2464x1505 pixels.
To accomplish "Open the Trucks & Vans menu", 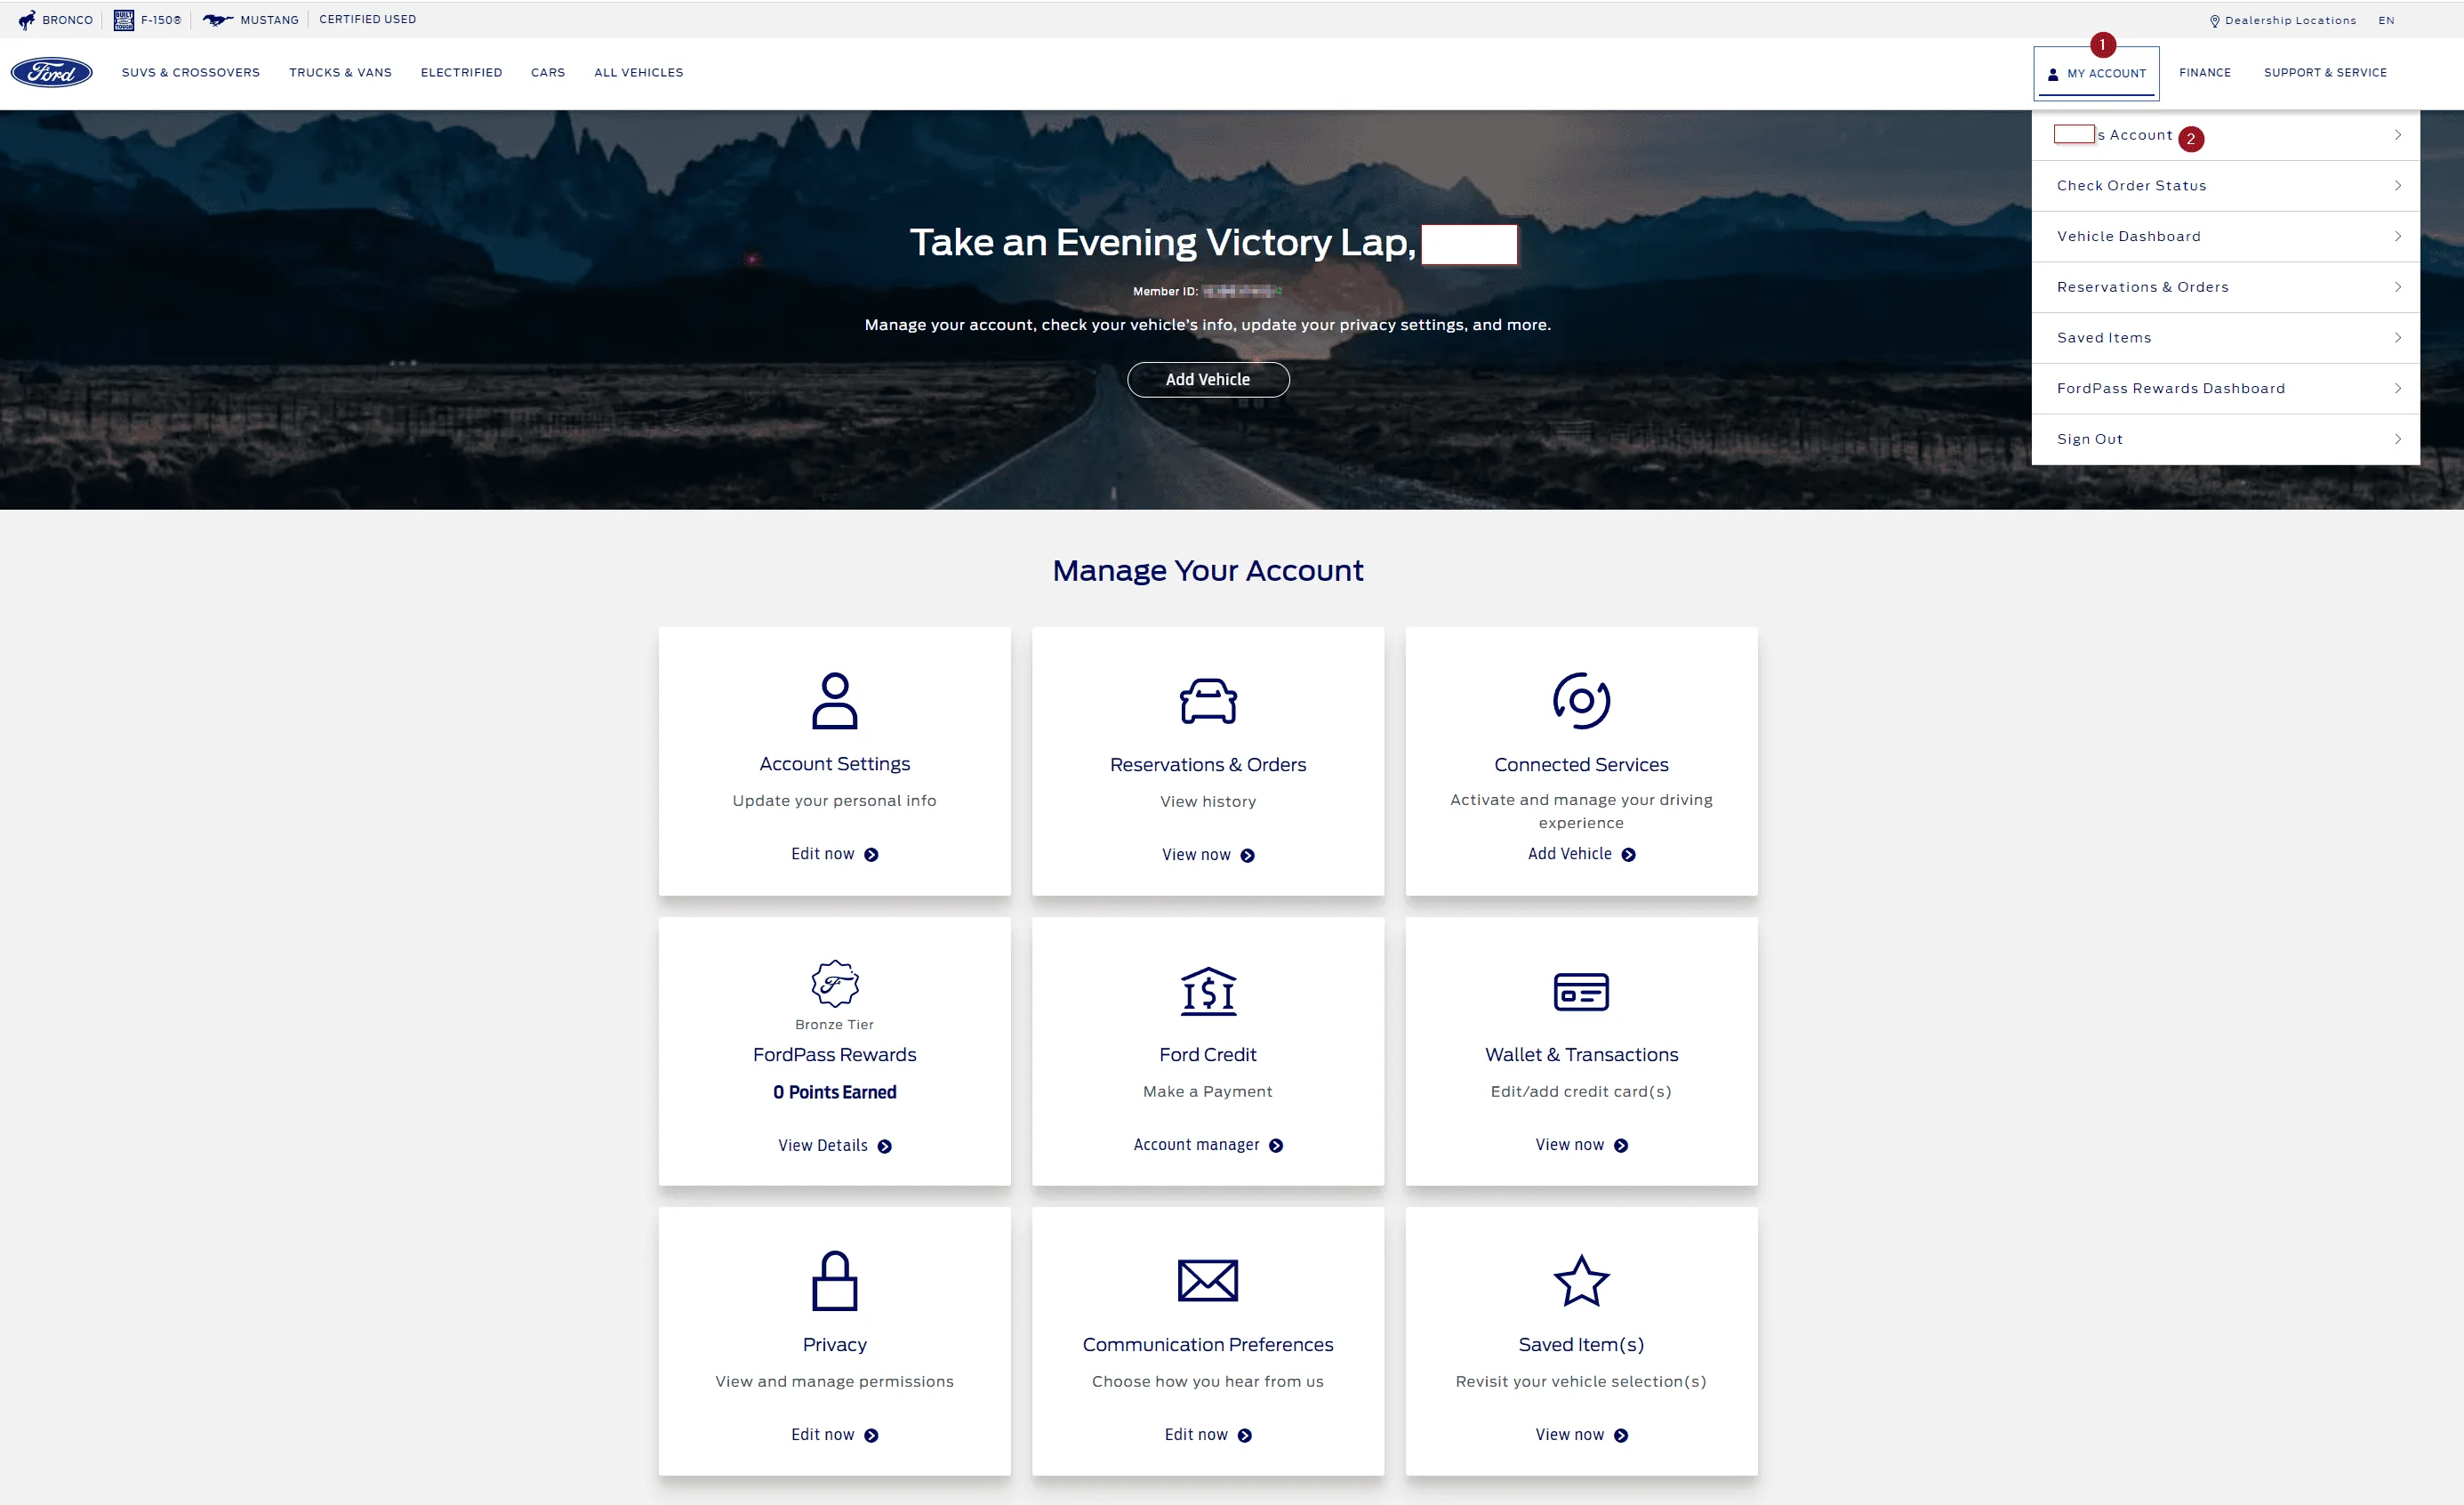I will (340, 73).
